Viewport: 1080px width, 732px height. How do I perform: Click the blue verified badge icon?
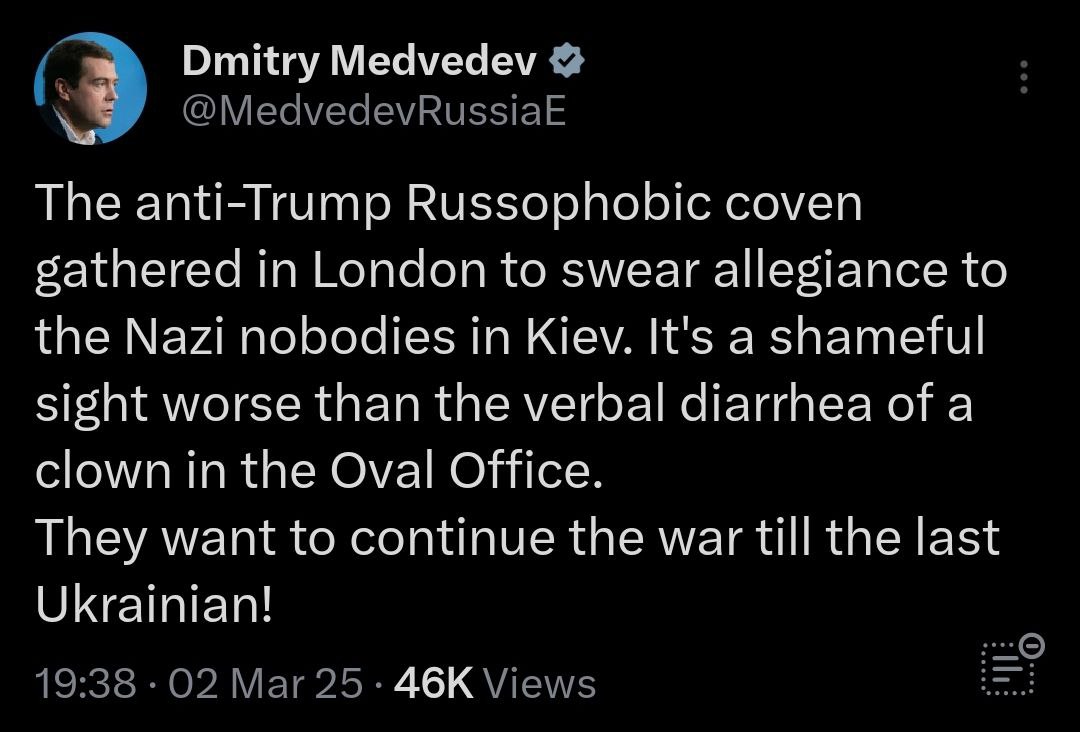567,63
